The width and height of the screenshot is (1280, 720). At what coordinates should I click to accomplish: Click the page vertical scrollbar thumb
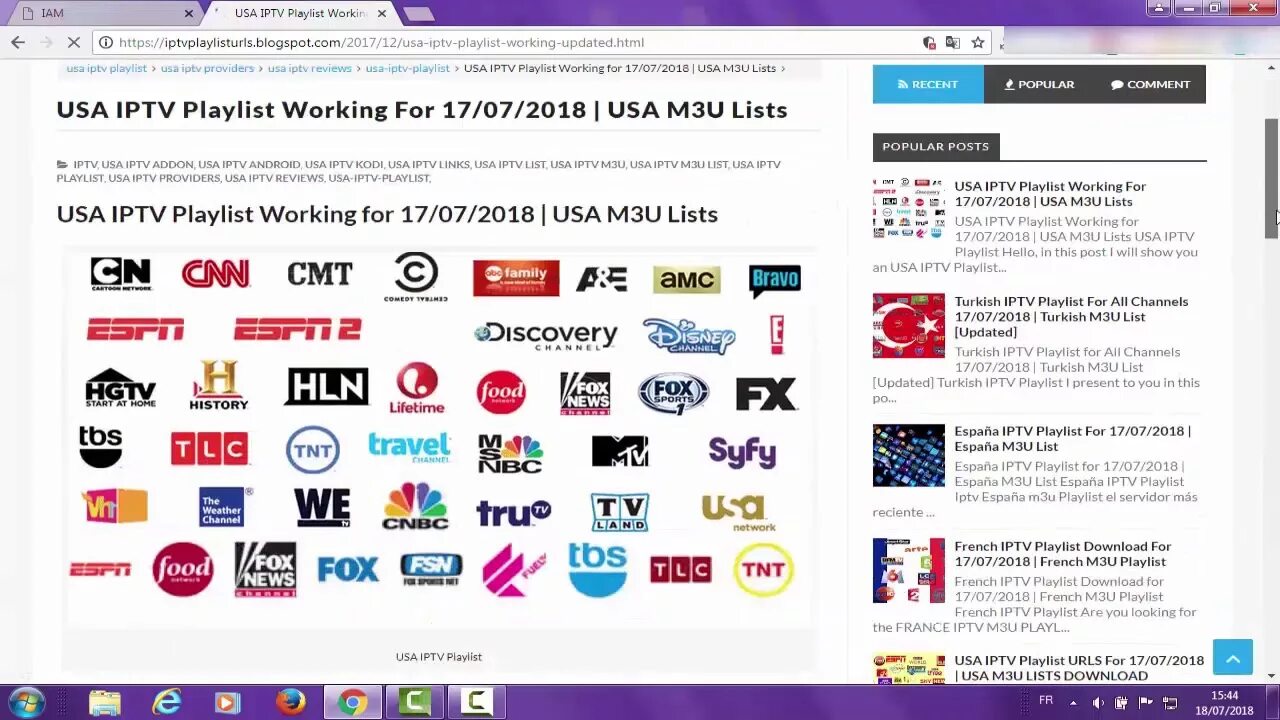(1271, 178)
